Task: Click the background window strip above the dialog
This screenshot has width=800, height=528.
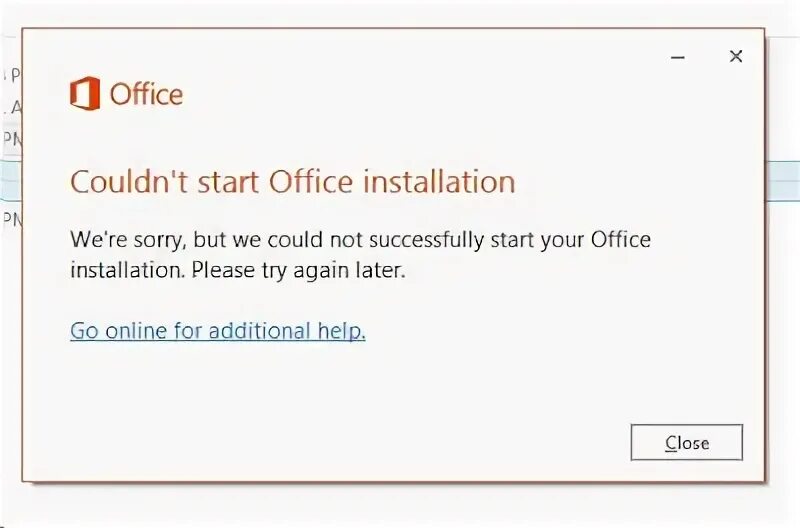Action: [400, 14]
